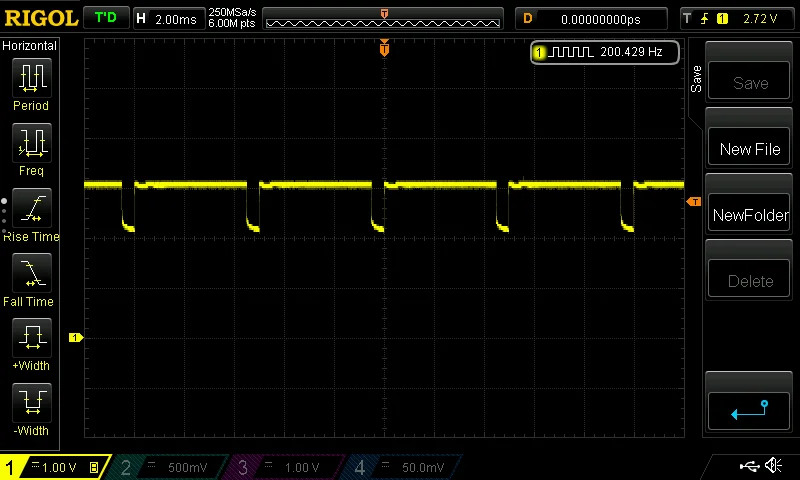Click the trigger source channel 1 badge
800x480 pixels.
point(722,19)
